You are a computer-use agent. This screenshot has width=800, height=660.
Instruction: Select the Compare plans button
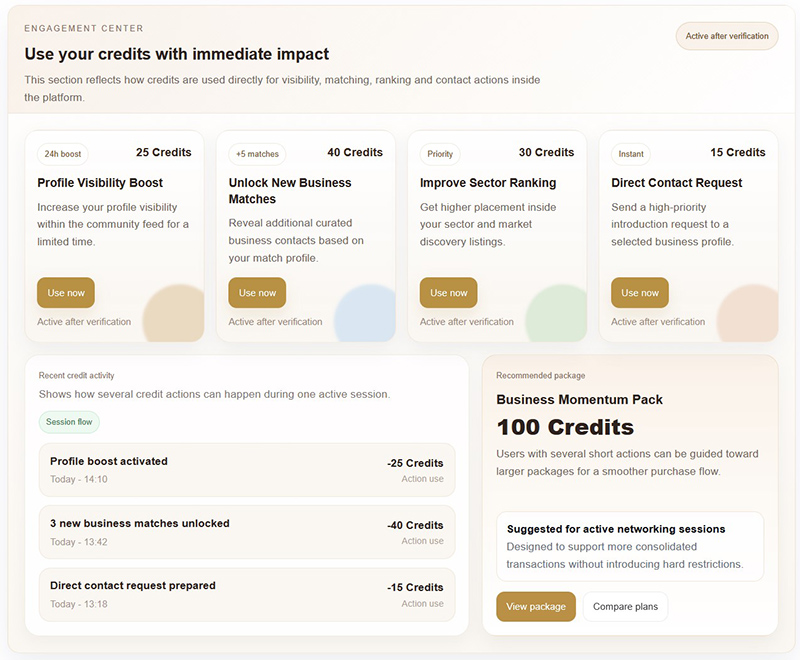(x=626, y=606)
